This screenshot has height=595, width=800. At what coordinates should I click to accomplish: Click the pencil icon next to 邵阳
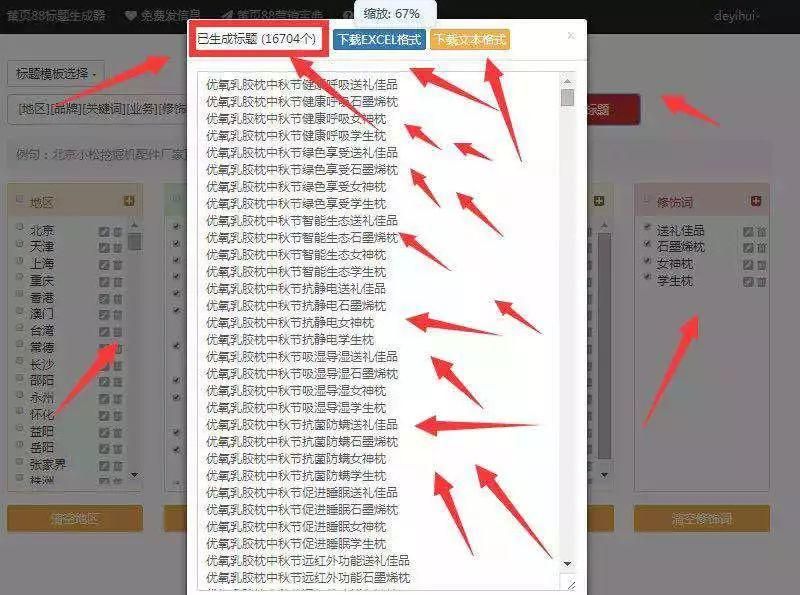(104, 382)
